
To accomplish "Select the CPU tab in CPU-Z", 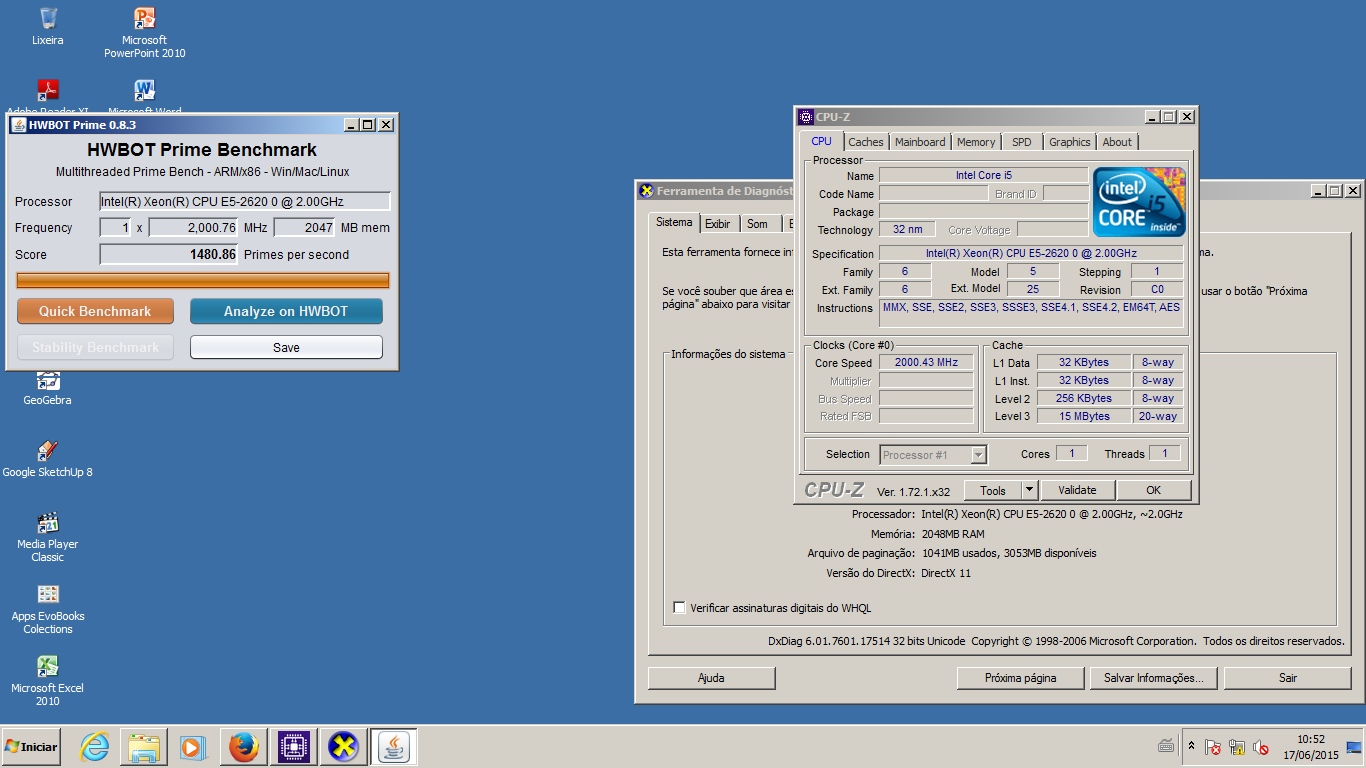I will click(822, 141).
